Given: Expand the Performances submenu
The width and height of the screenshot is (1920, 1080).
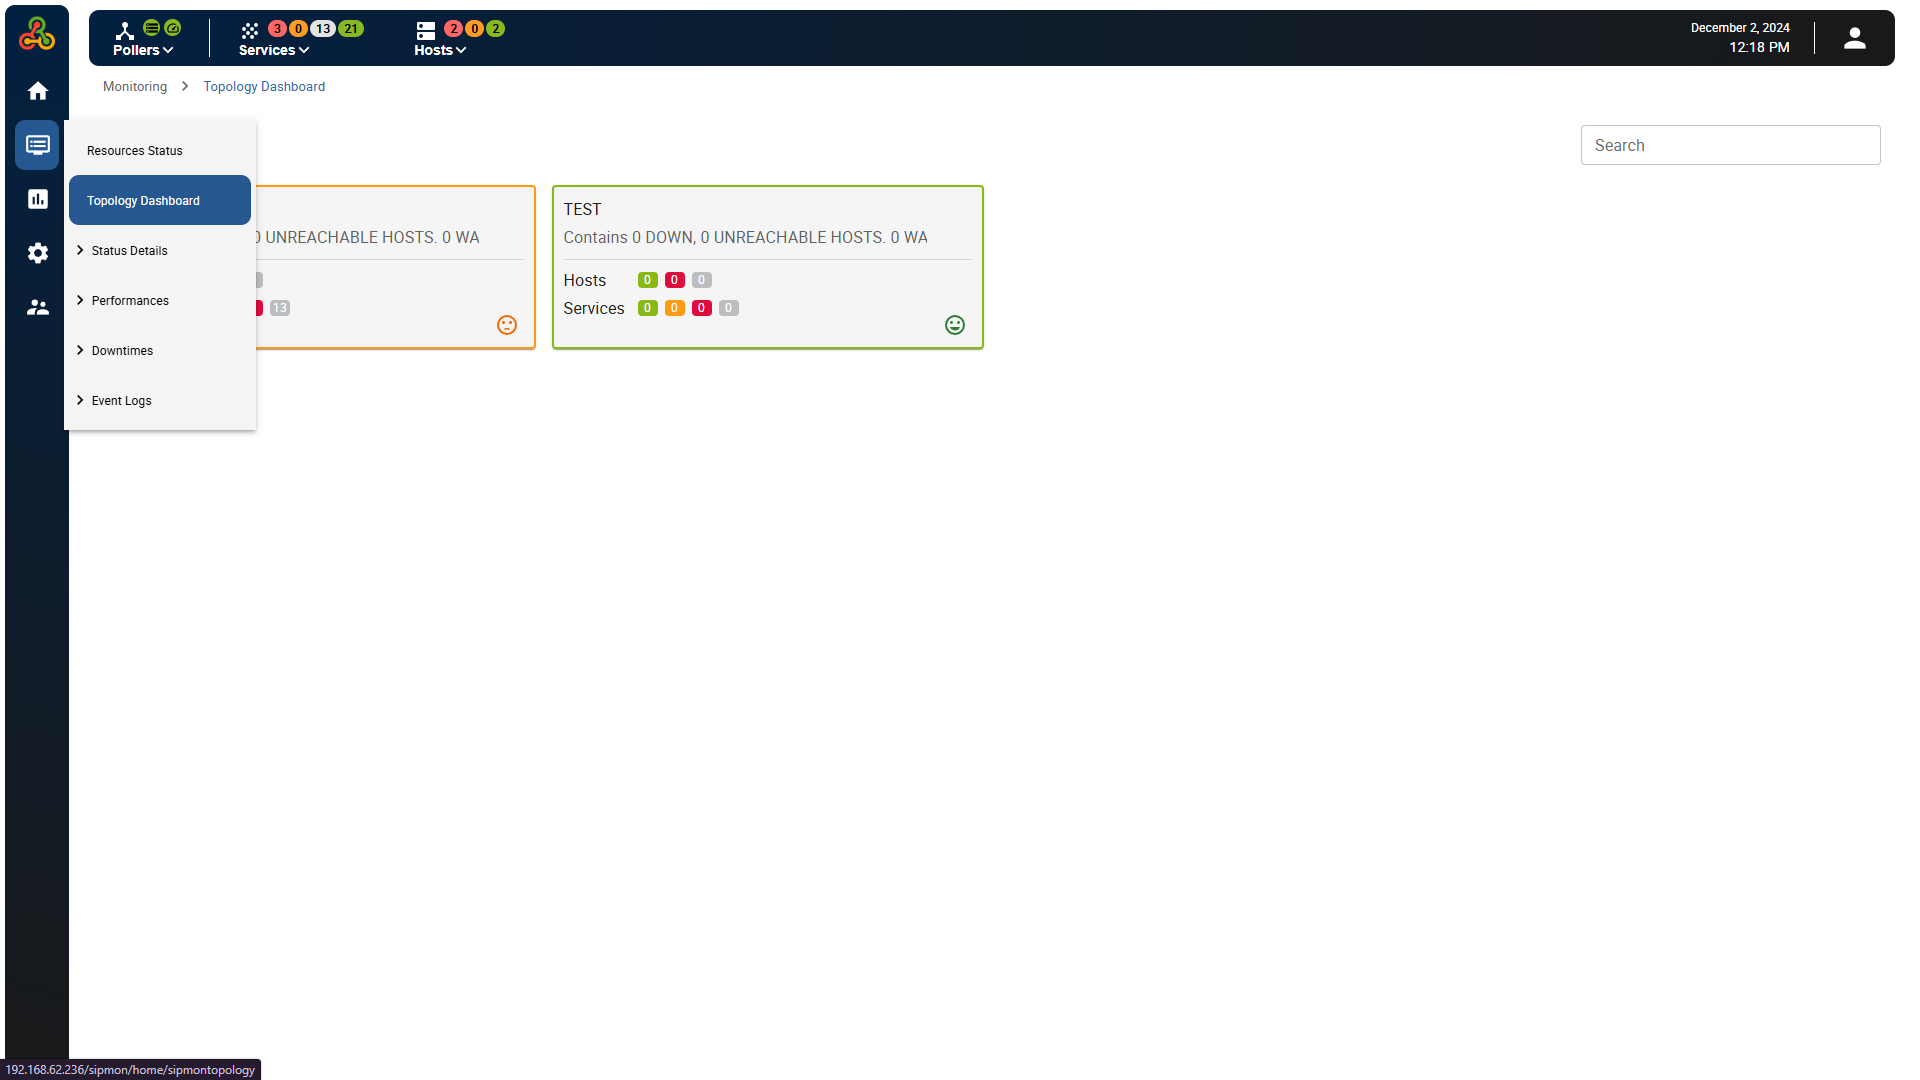Looking at the screenshot, I should click(130, 301).
